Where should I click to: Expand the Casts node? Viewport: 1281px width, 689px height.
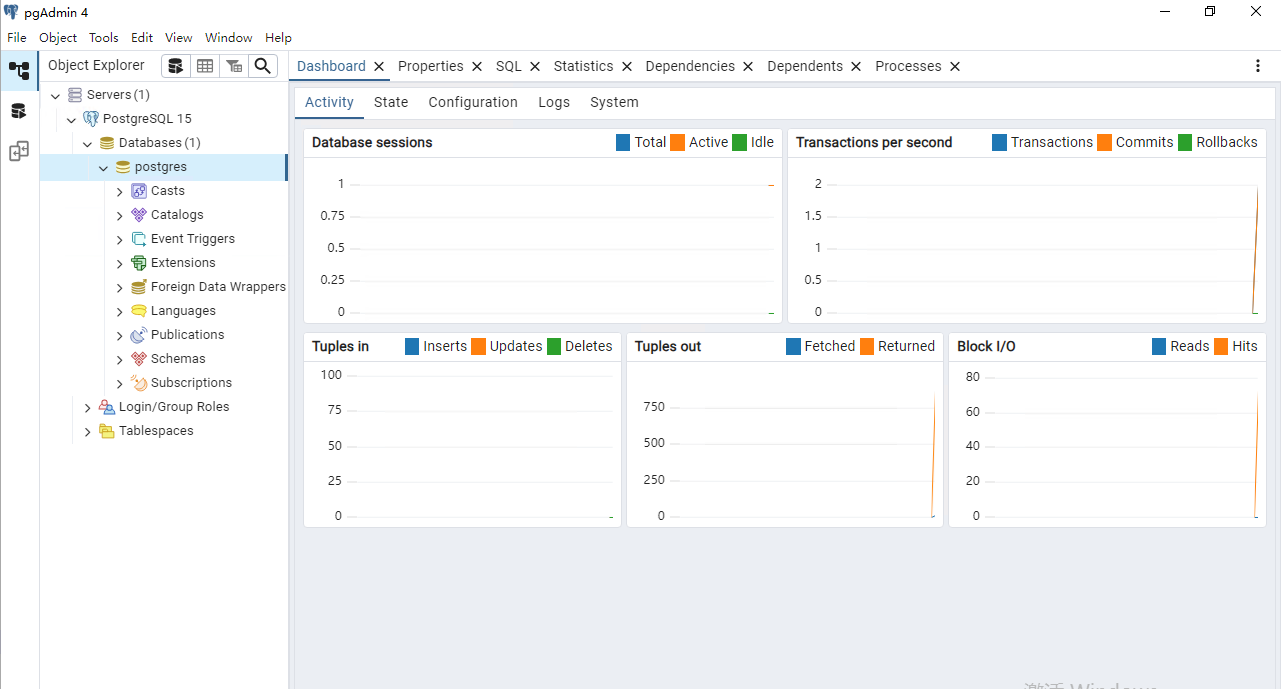click(120, 192)
